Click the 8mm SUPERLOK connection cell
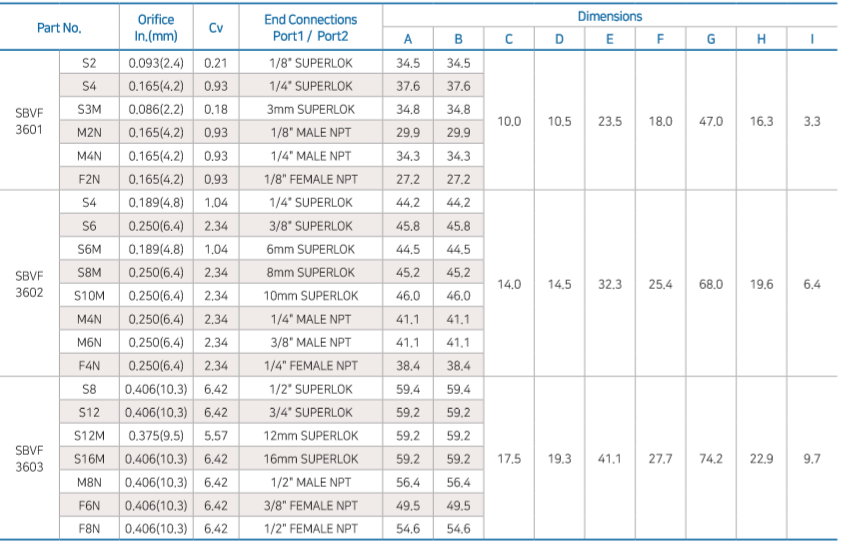The height and width of the screenshot is (545, 842). (x=310, y=272)
